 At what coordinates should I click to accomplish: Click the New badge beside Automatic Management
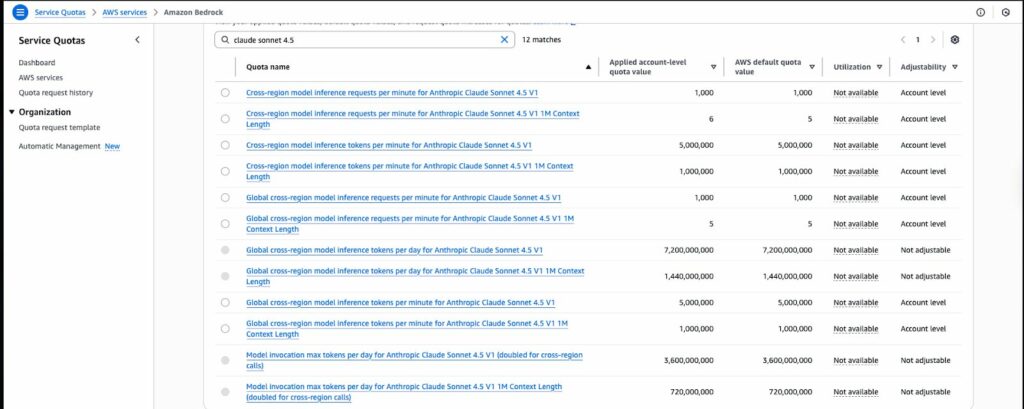click(x=112, y=146)
